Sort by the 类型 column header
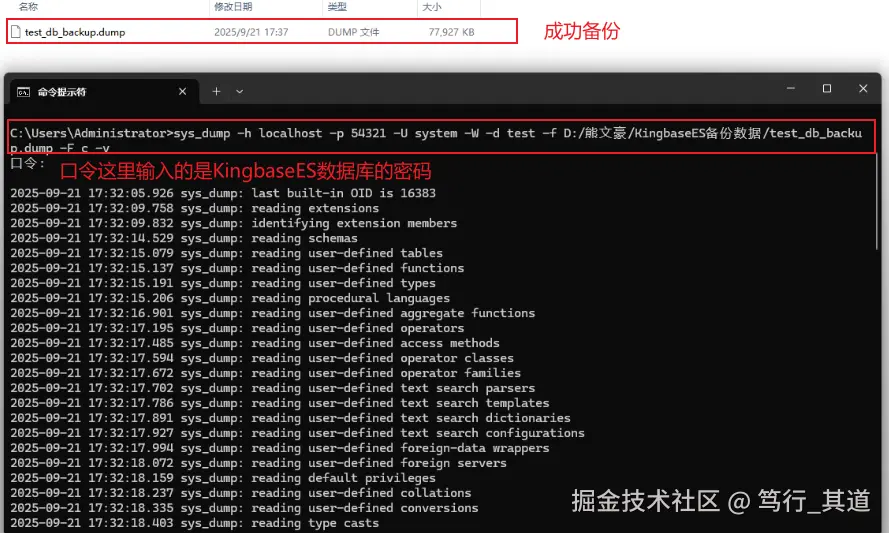Image resolution: width=889 pixels, height=533 pixels. pyautogui.click(x=337, y=7)
